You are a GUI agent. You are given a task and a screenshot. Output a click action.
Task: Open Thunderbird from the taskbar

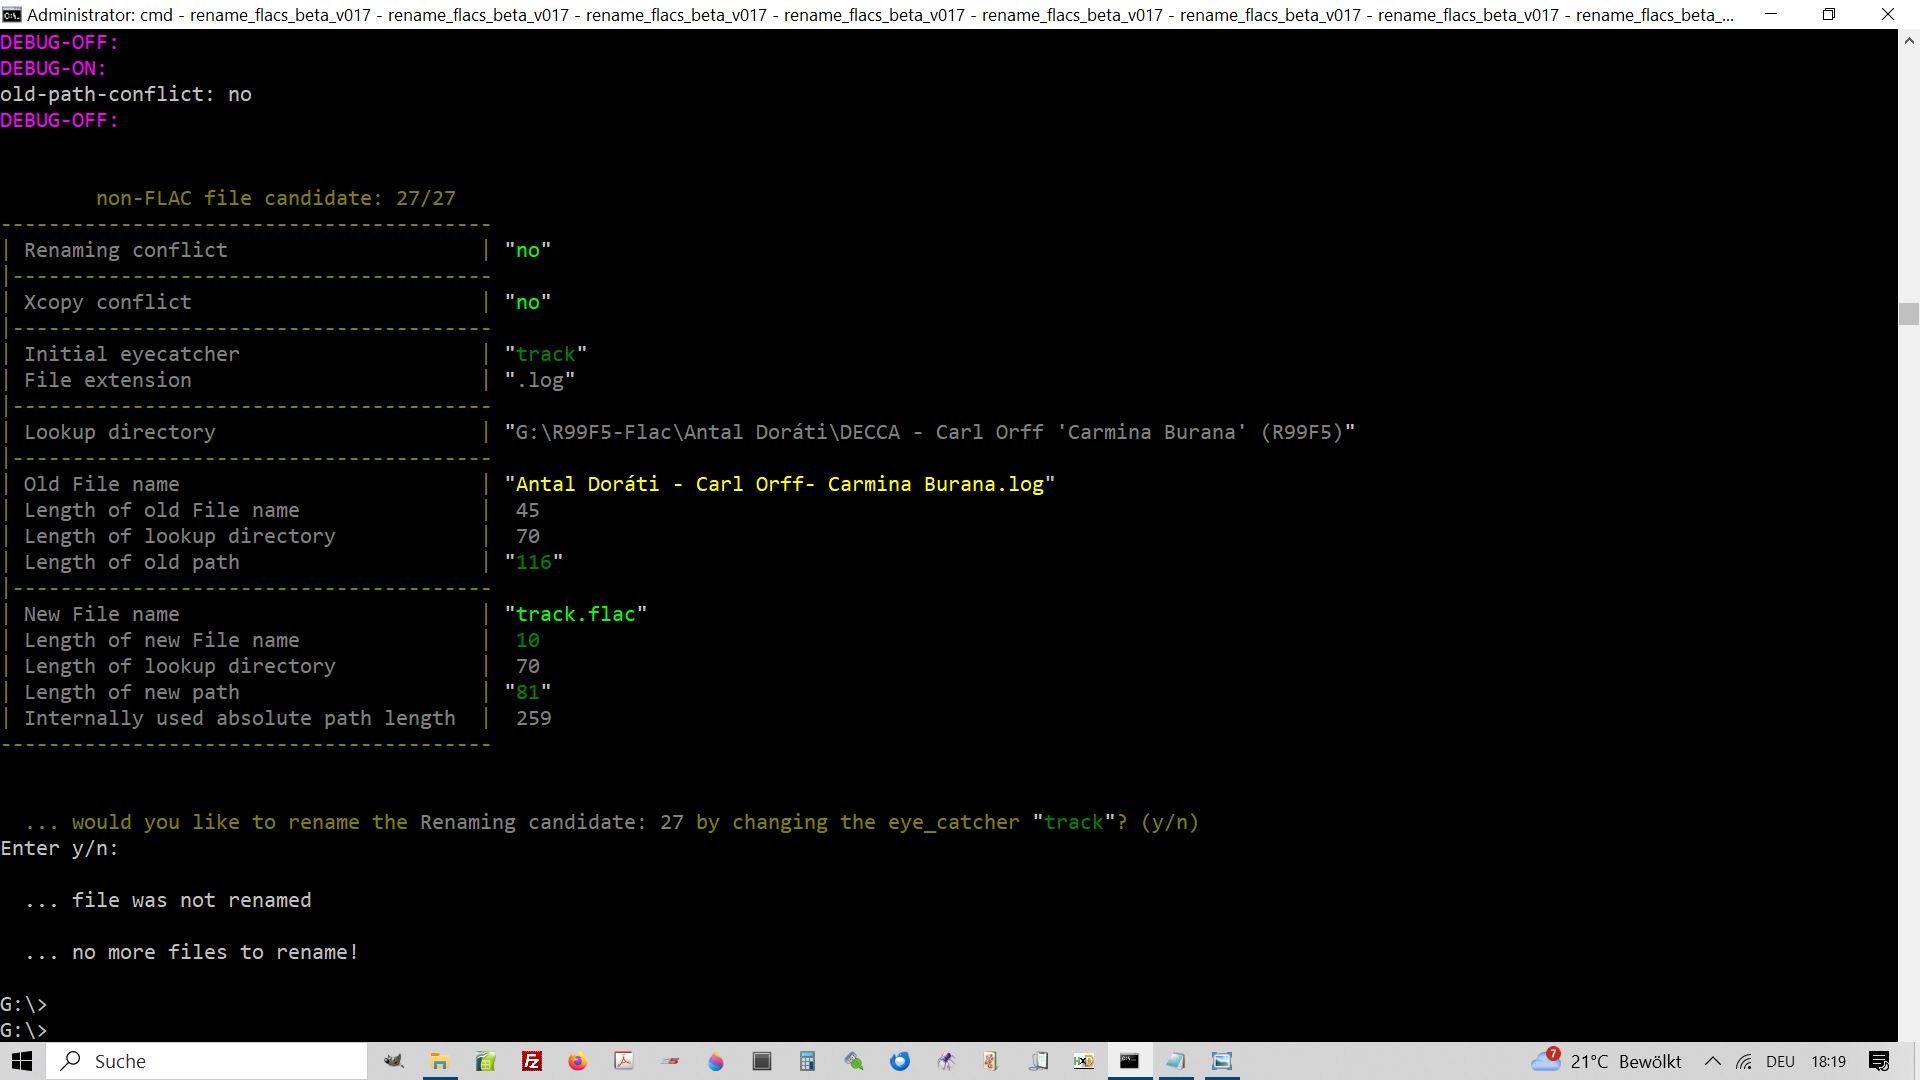point(900,1061)
